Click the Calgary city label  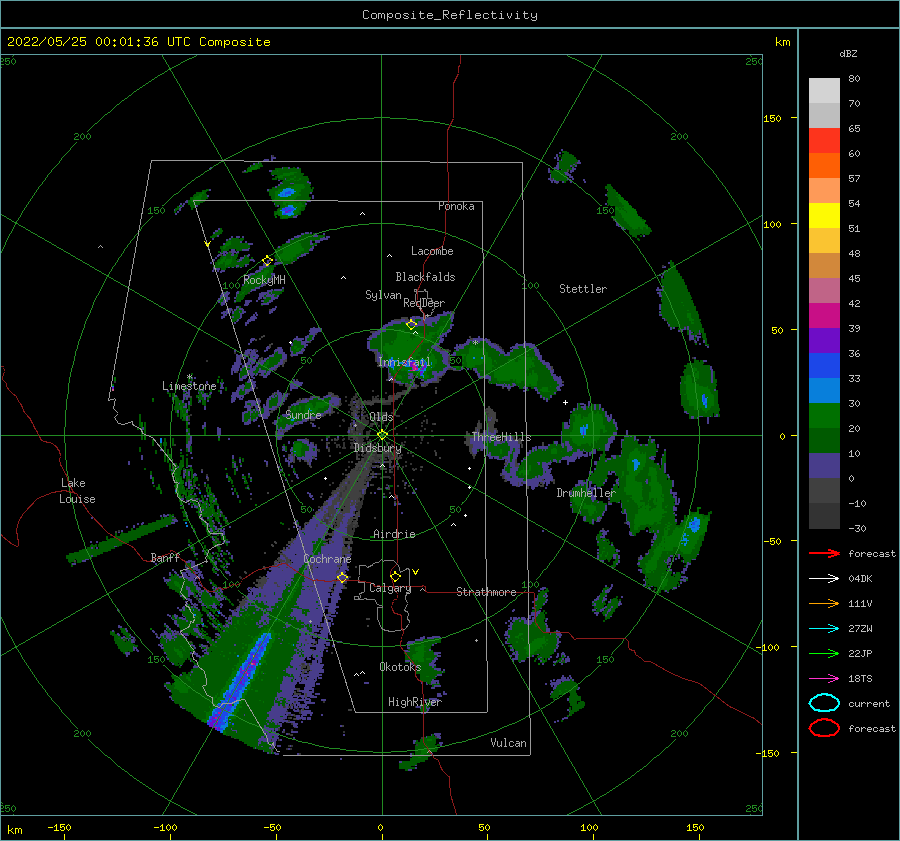click(x=390, y=588)
